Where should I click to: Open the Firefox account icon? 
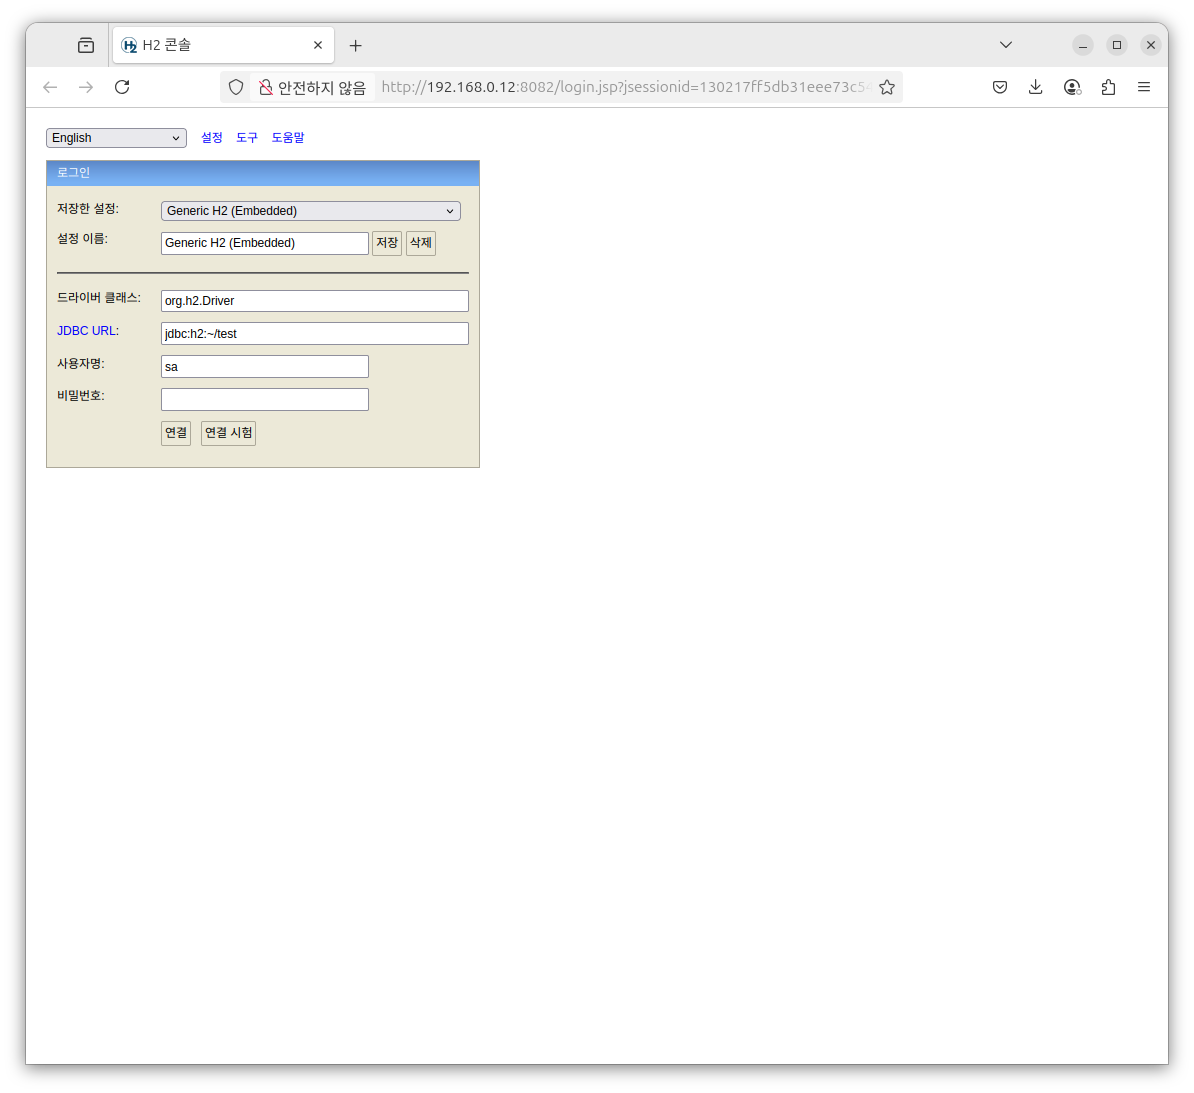coord(1072,87)
